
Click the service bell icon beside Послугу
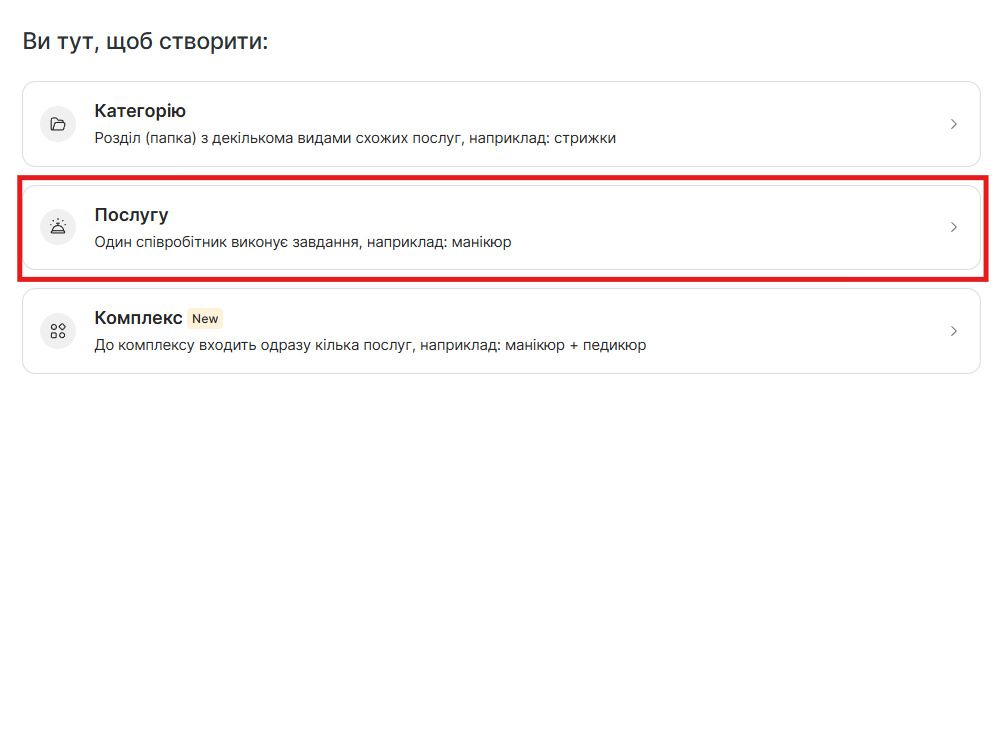coord(58,227)
